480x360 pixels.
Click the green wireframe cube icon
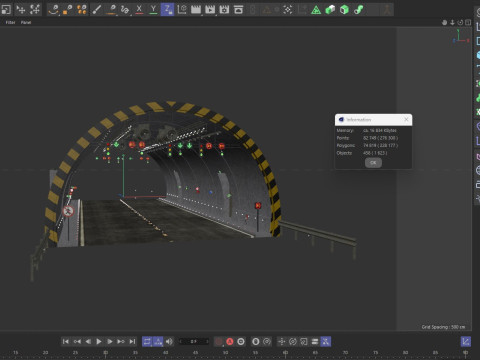(x=344, y=9)
